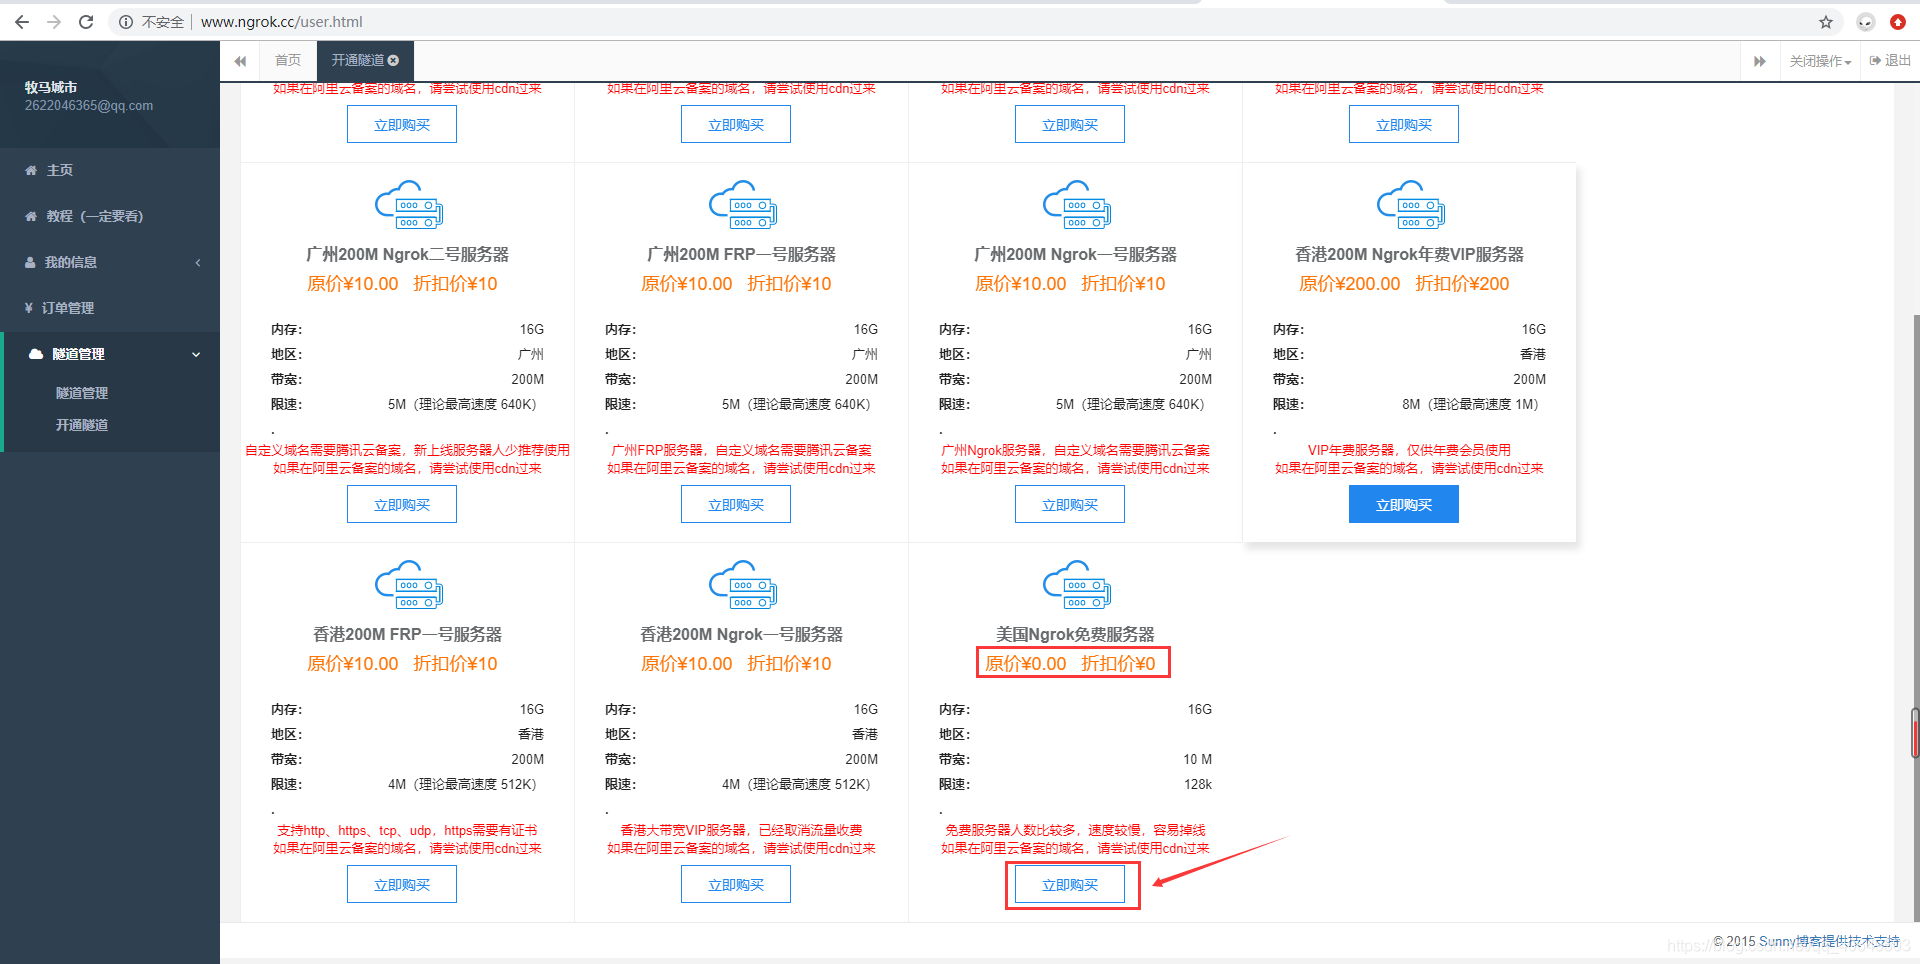Click cloud server icon for 香港200M FRP一号服务器
Image resolution: width=1920 pixels, height=964 pixels.
click(408, 585)
